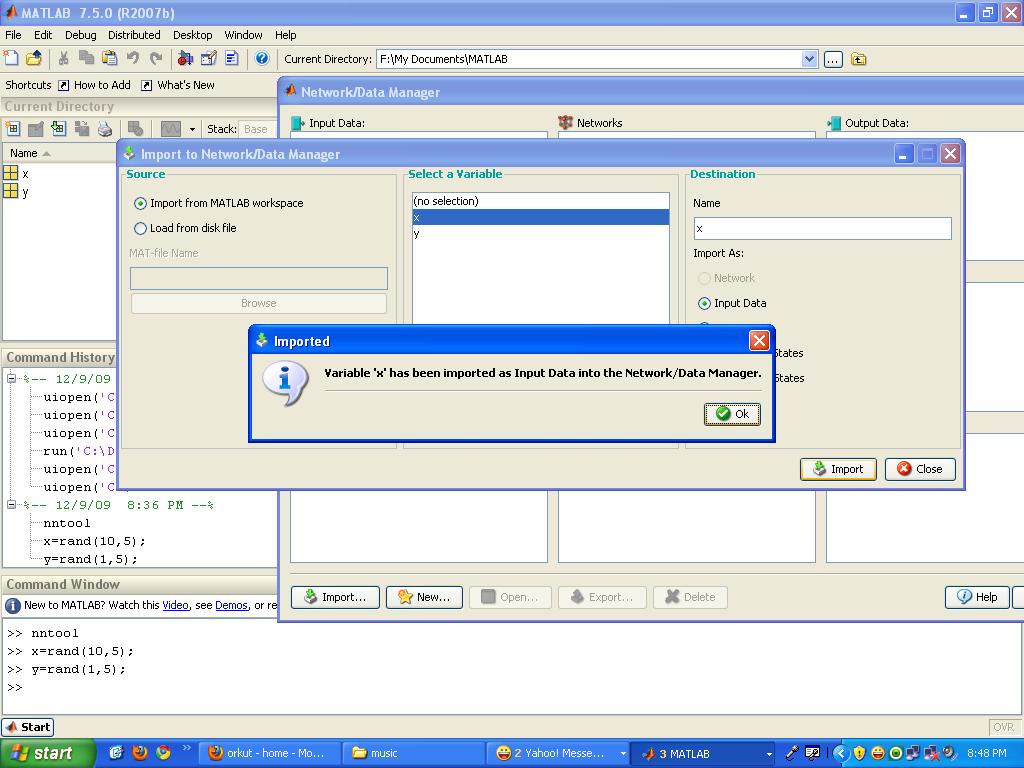Click the What's New shortcut
This screenshot has width=1024, height=768.
pyautogui.click(x=178, y=85)
